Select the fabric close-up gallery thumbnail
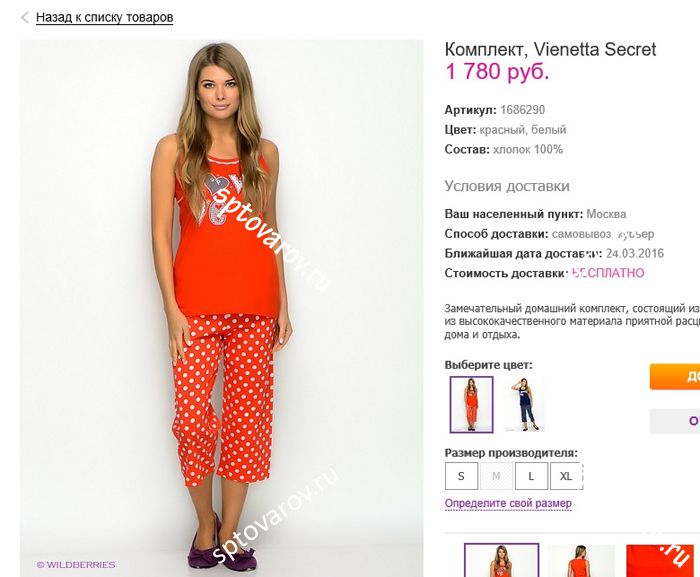700x577 pixels. point(659,560)
